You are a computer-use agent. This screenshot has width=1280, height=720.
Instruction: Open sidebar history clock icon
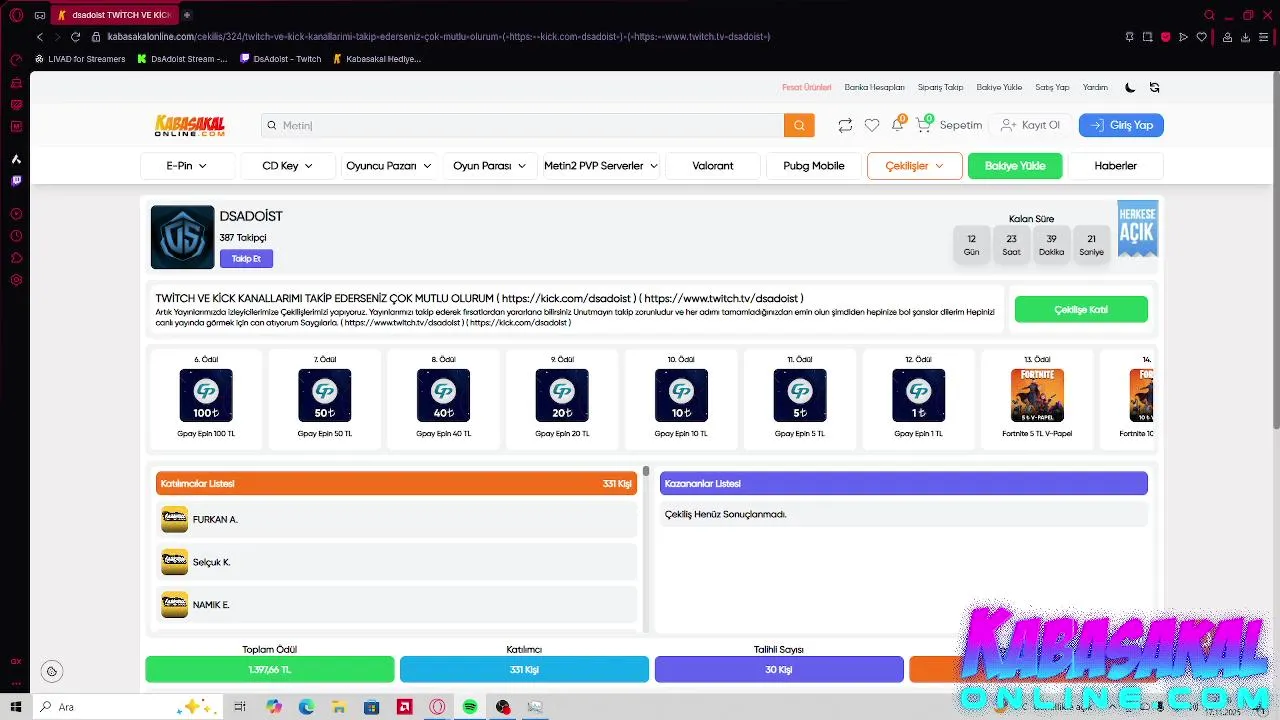16,236
